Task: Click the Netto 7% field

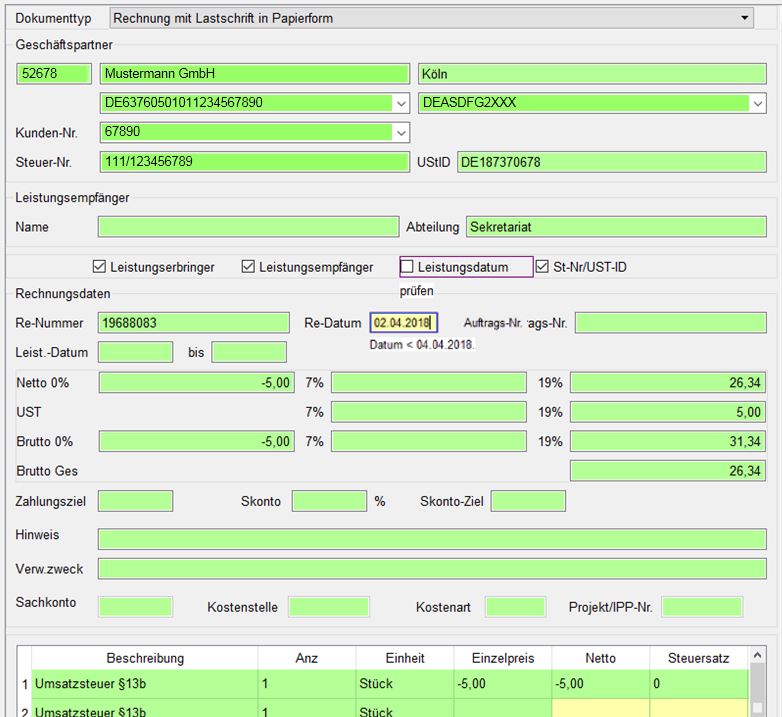Action: (429, 383)
